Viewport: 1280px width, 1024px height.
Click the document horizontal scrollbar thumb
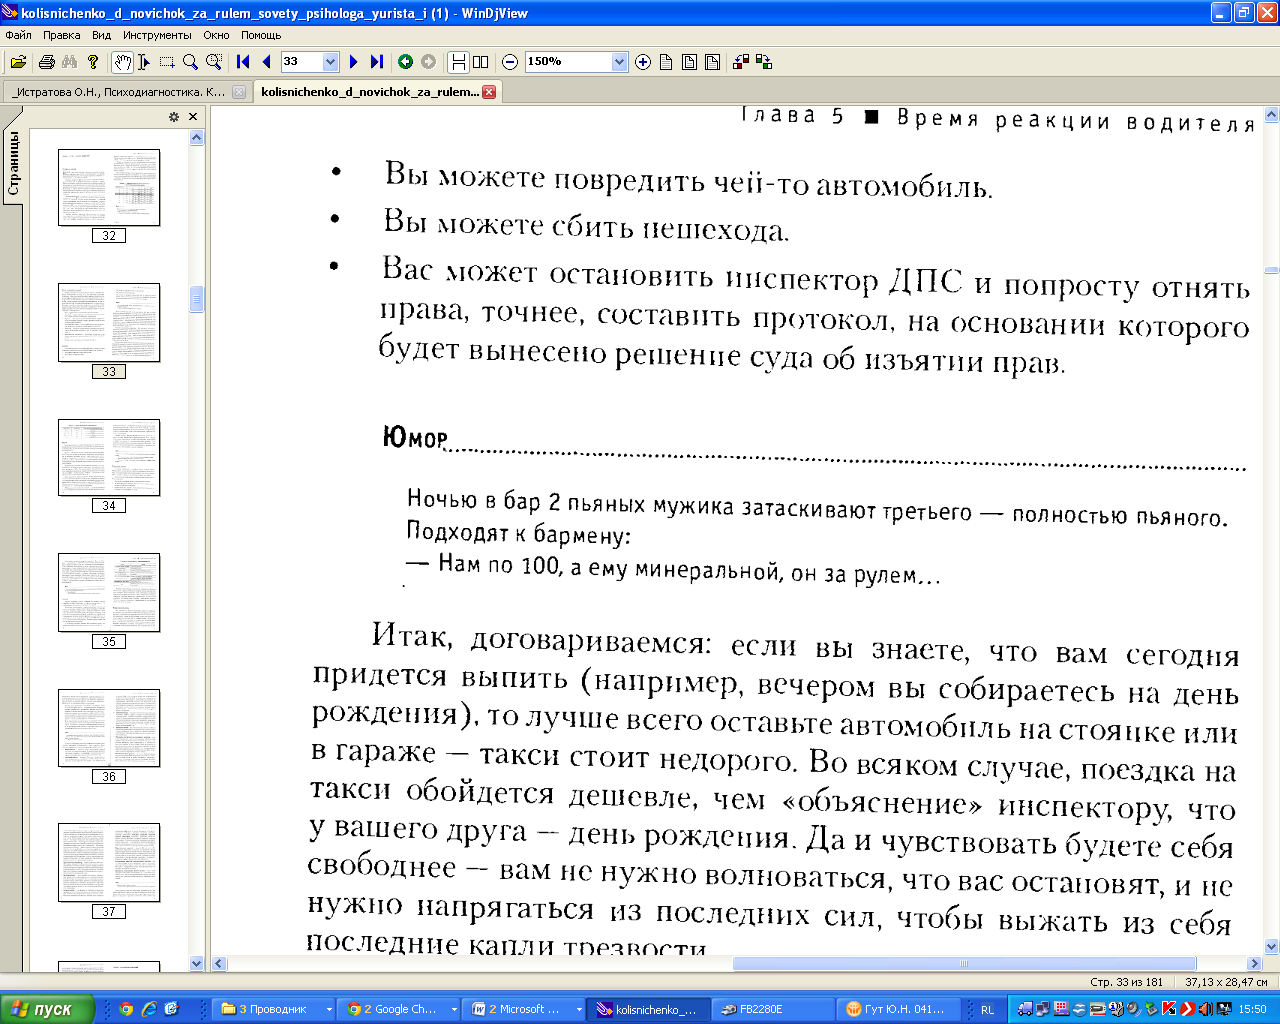point(965,964)
